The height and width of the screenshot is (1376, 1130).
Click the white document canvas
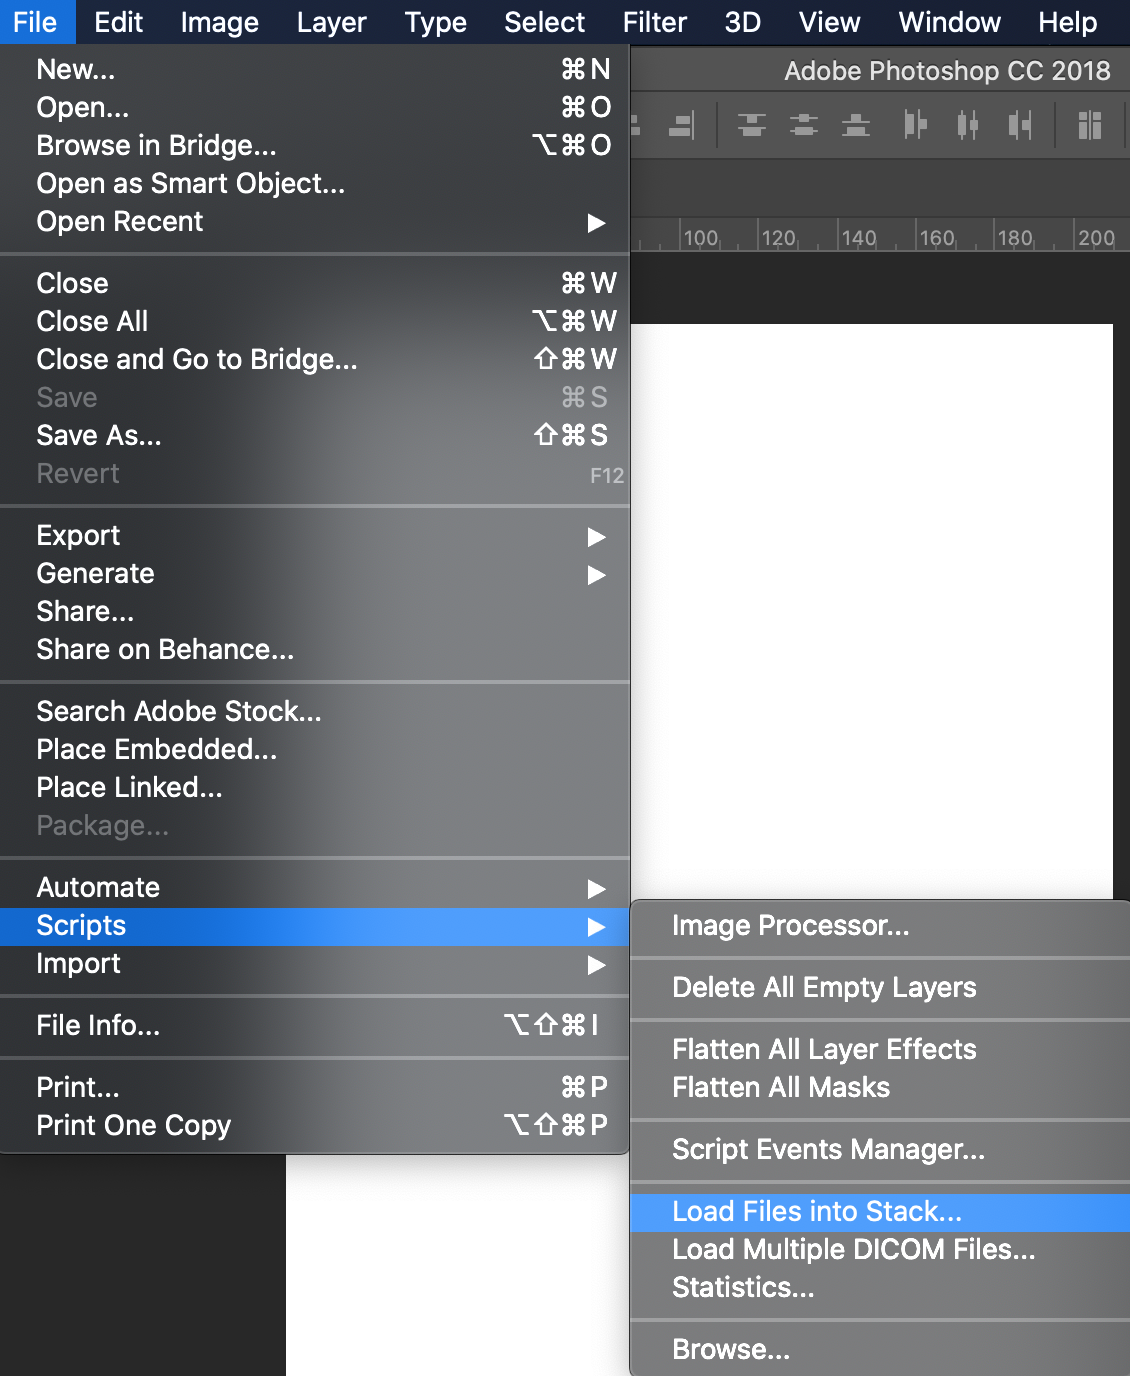pos(871,610)
